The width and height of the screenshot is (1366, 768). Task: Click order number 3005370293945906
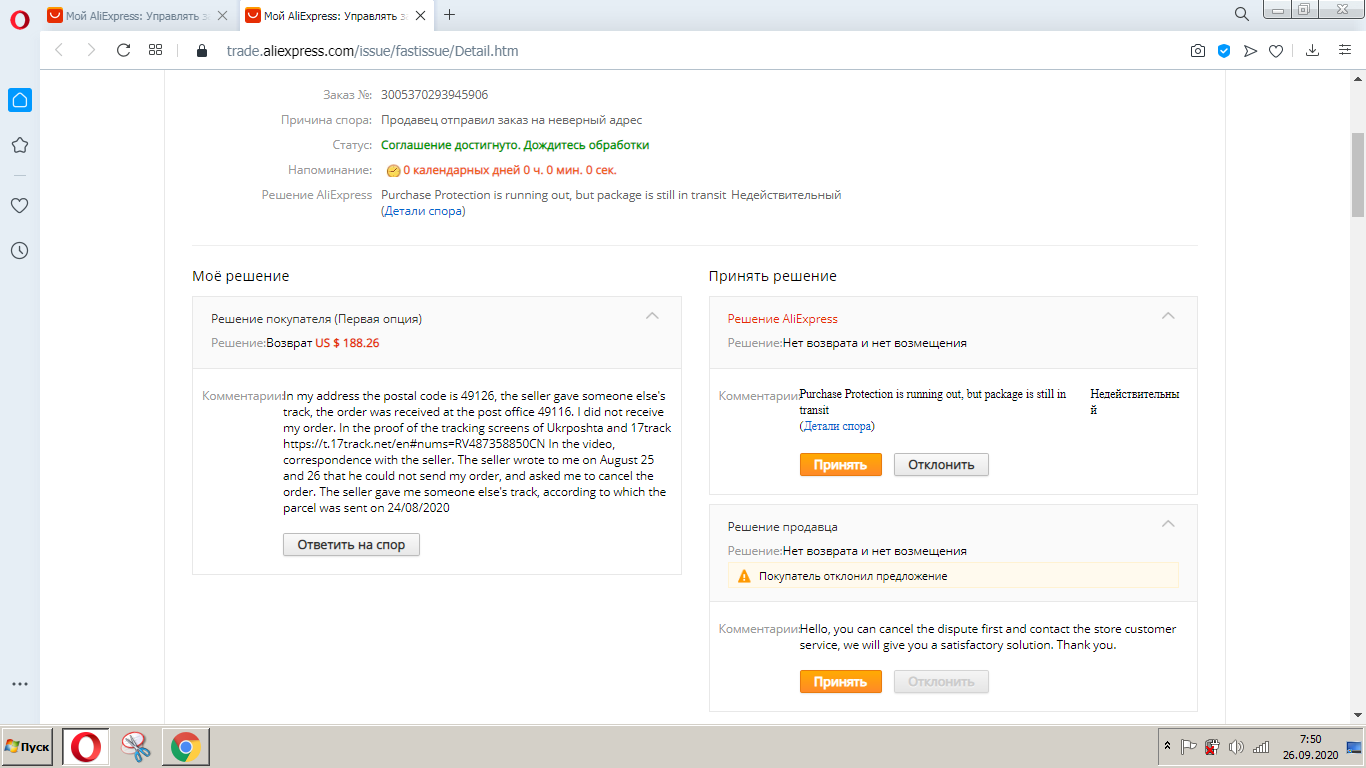tap(434, 95)
